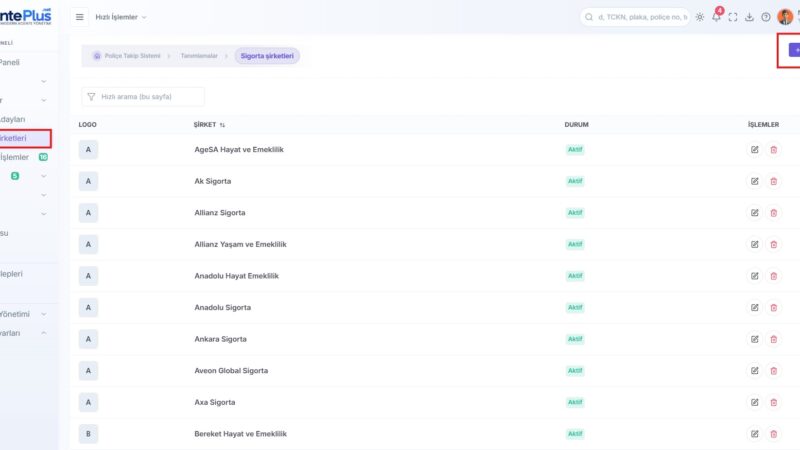This screenshot has height=450, width=800.
Task: Delete AgeSA Hayat ve Emeklilik row
Action: pyautogui.click(x=773, y=149)
